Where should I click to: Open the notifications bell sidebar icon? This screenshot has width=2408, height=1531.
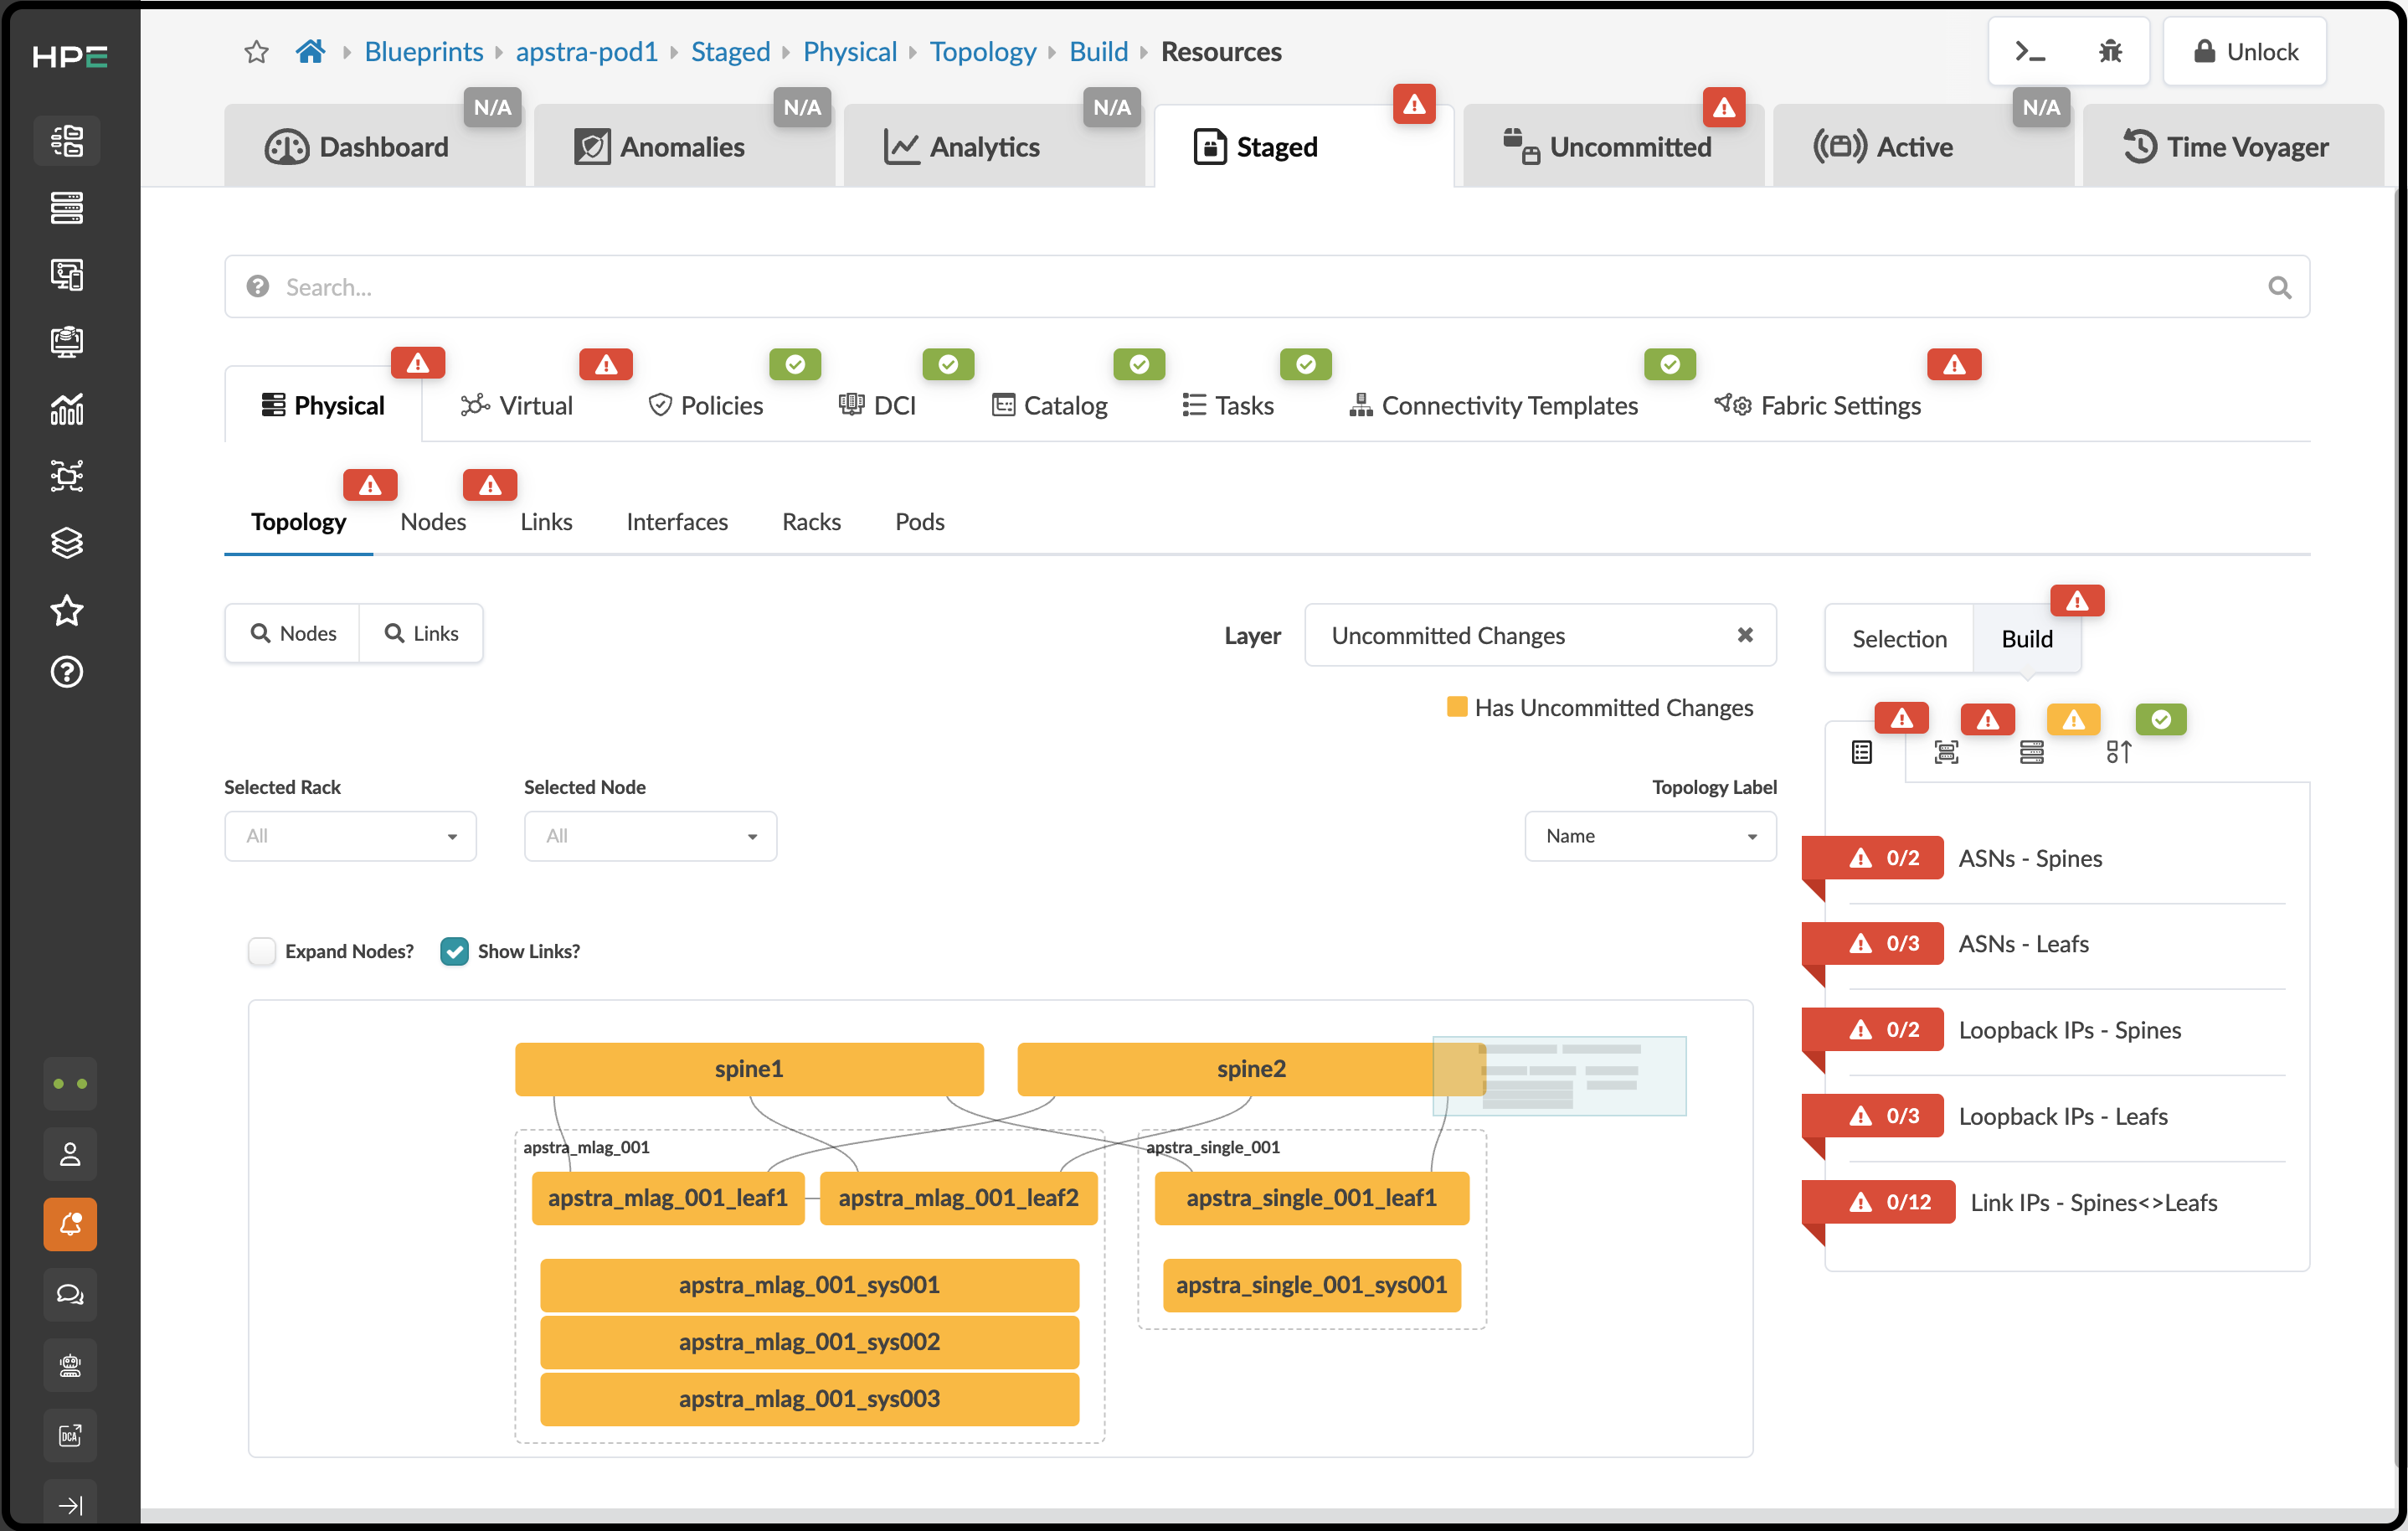(70, 1224)
